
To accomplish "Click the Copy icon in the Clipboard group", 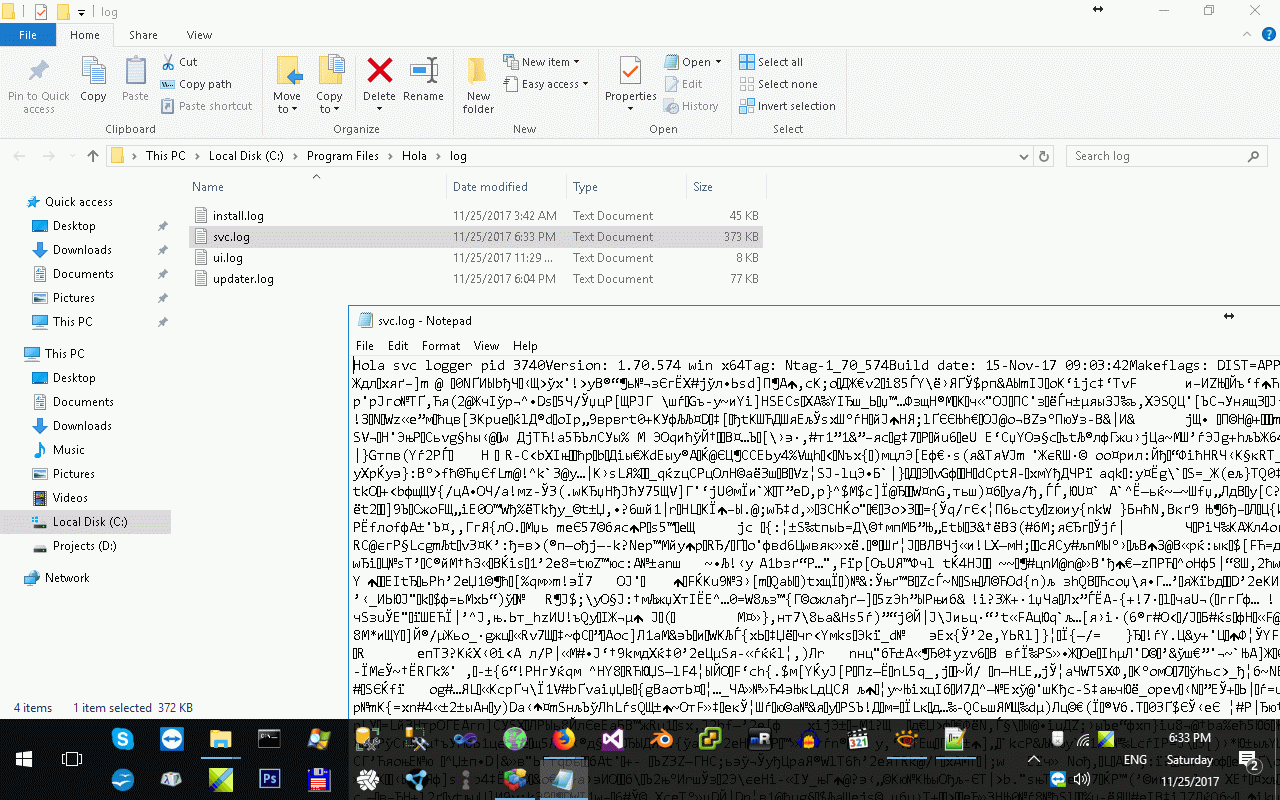I will [93, 72].
